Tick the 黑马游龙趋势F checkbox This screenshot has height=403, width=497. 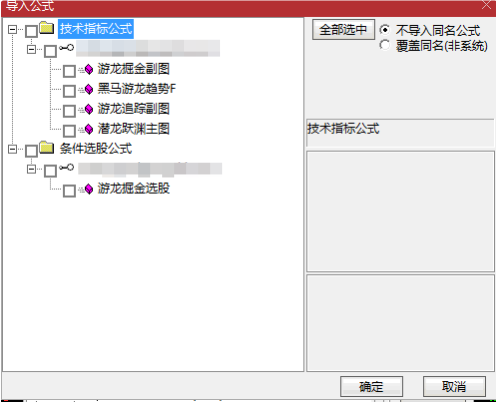(69, 91)
